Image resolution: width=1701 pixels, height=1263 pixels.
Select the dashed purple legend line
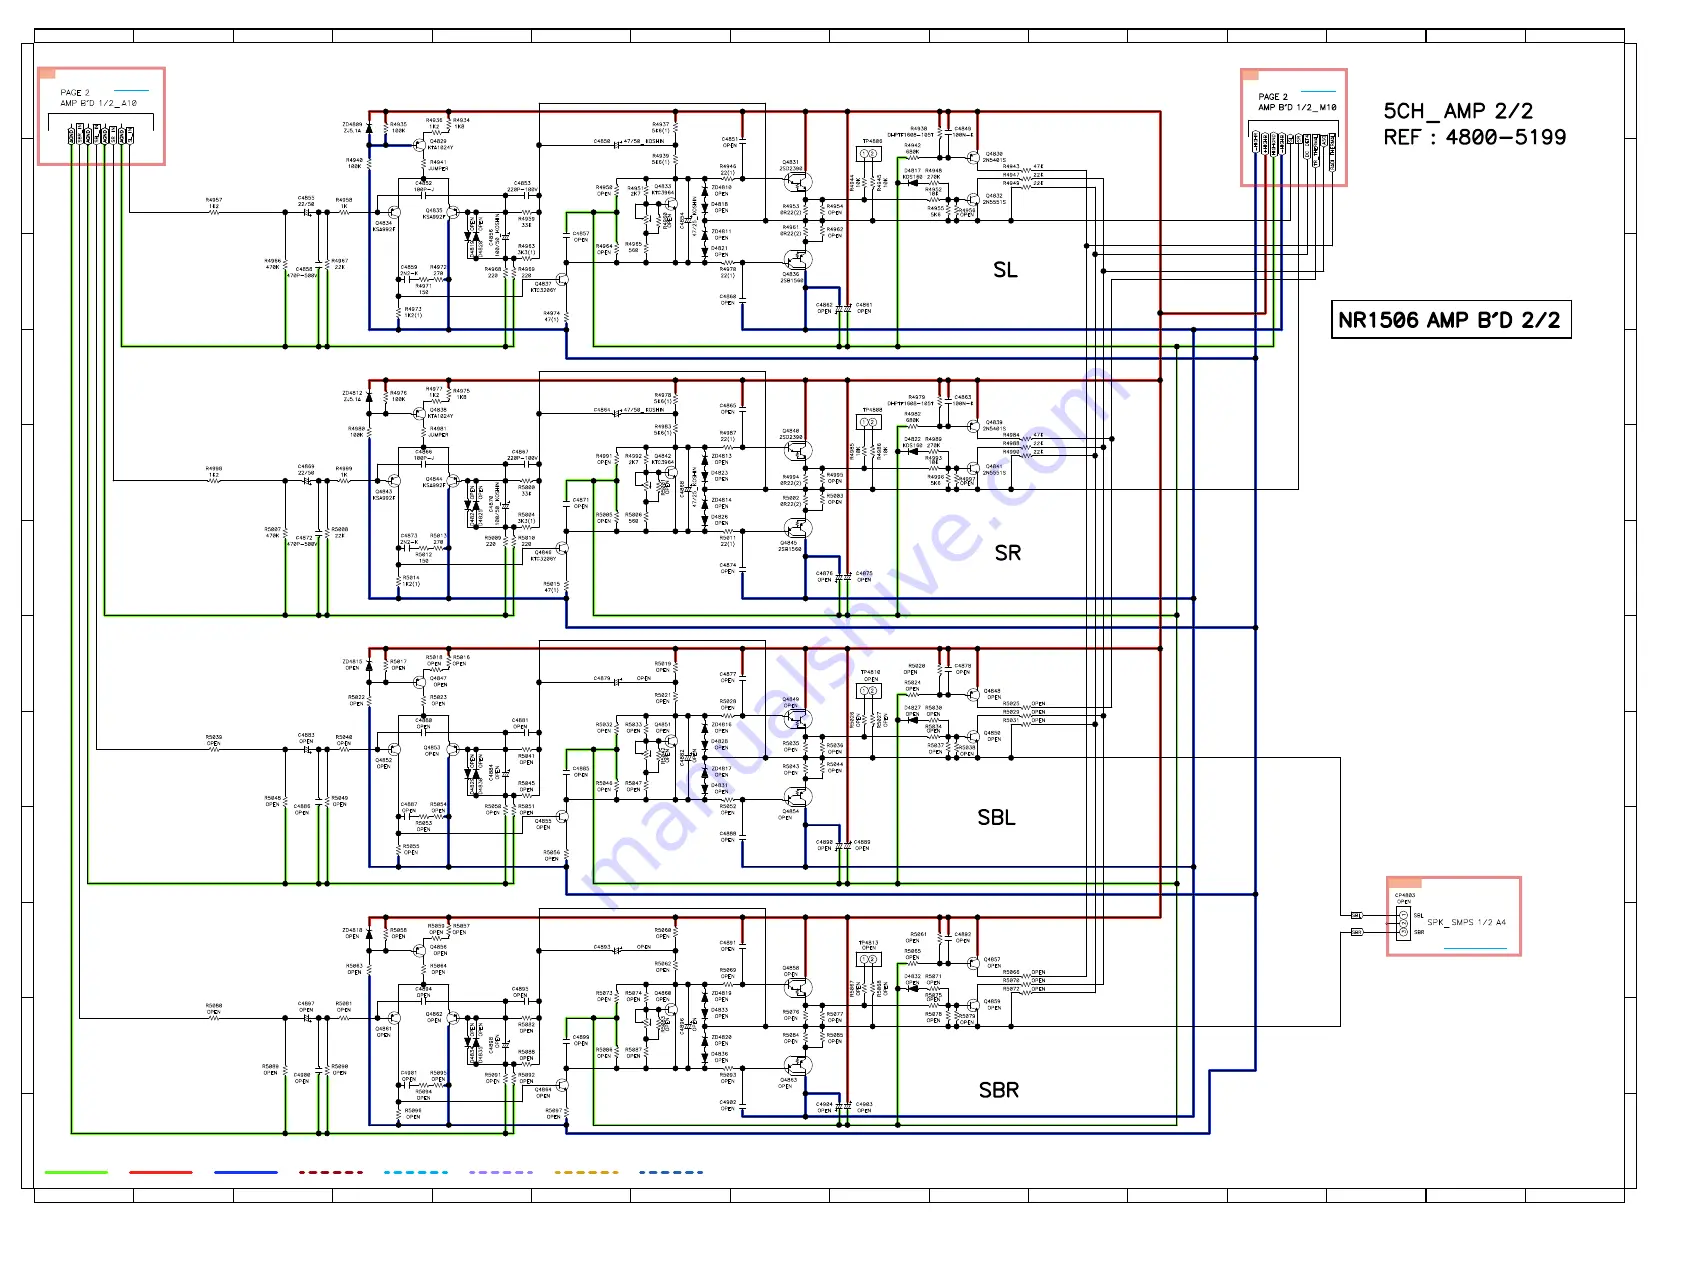501,1172
